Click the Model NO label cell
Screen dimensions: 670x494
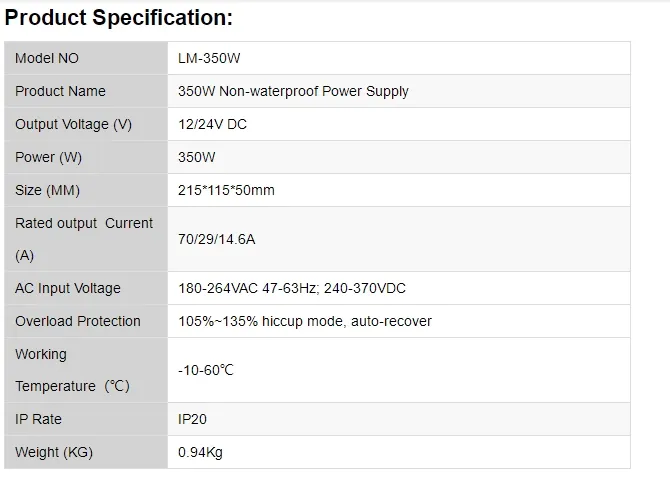point(47,58)
